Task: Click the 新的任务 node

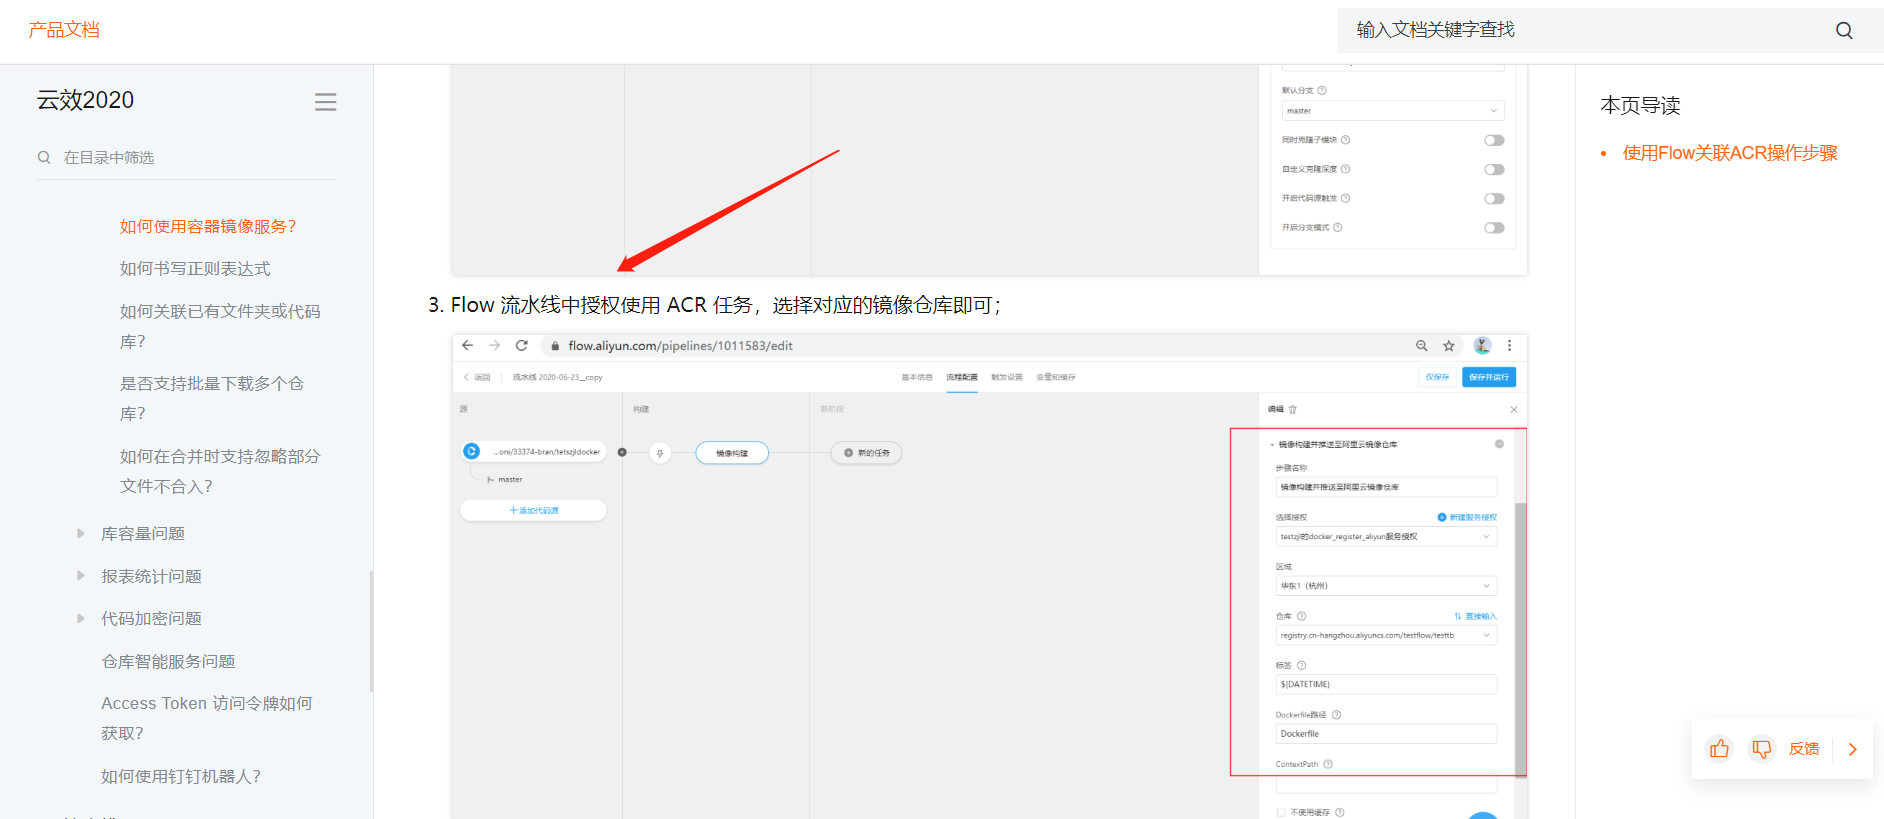Action: [866, 453]
